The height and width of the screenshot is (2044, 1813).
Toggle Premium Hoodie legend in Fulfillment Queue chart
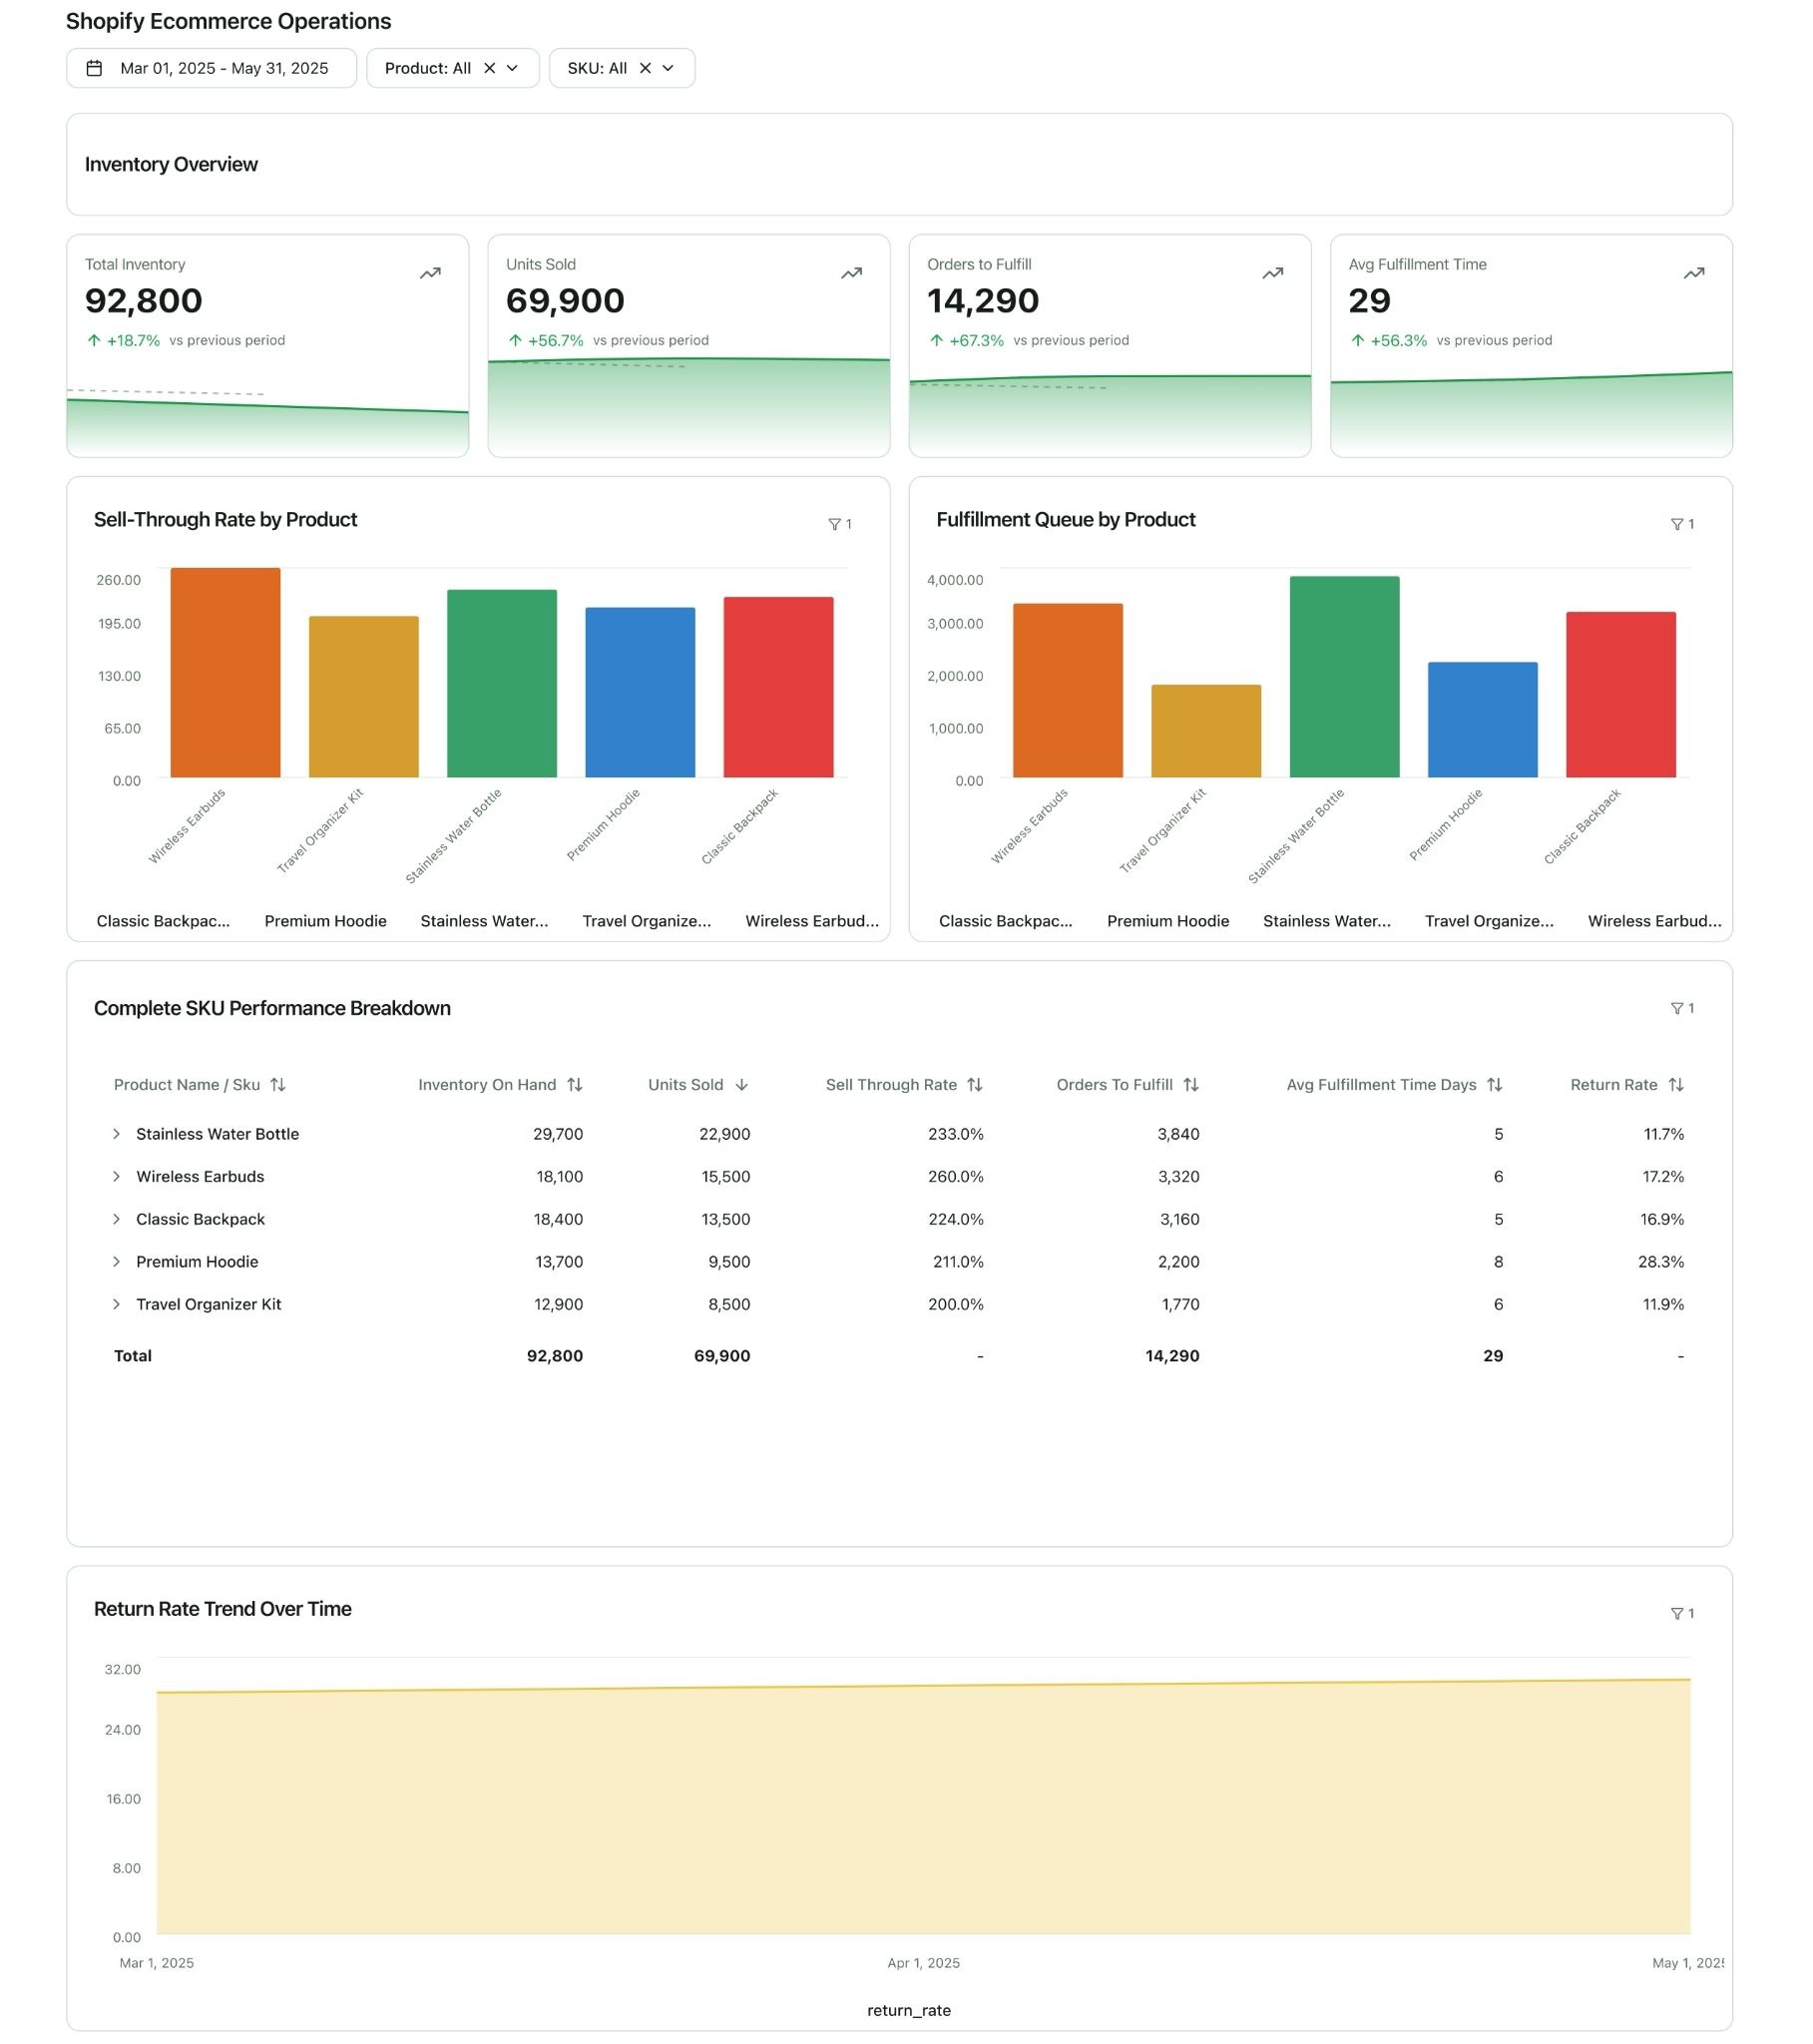1167,921
